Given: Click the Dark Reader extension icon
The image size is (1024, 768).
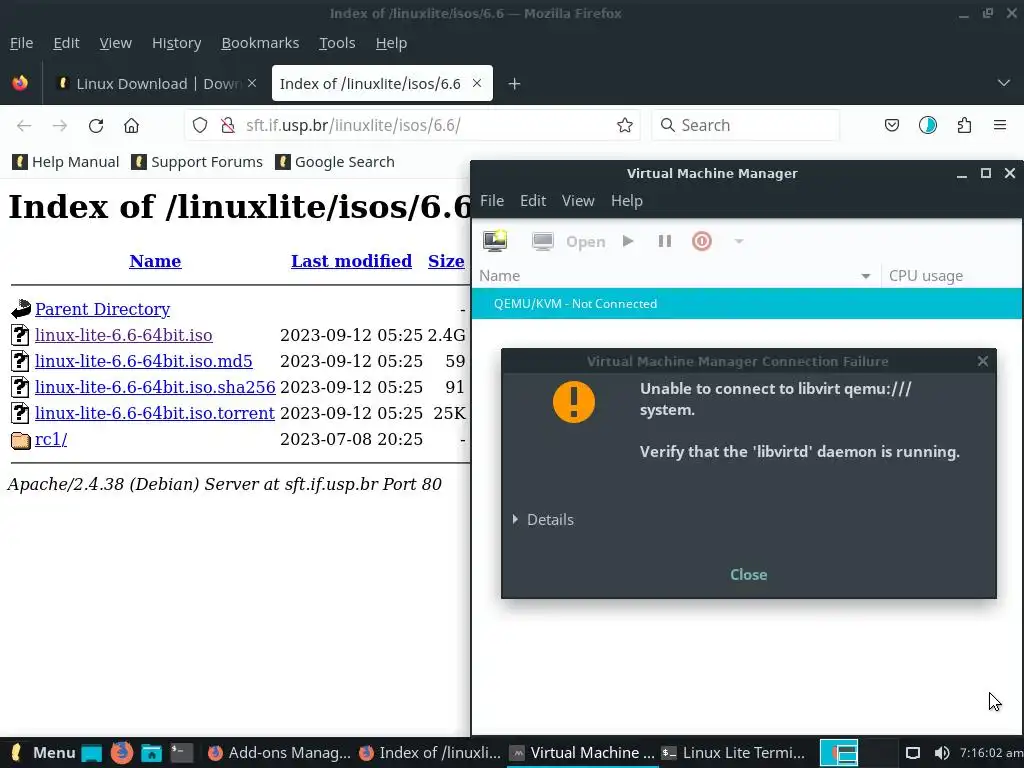Looking at the screenshot, I should pos(927,125).
